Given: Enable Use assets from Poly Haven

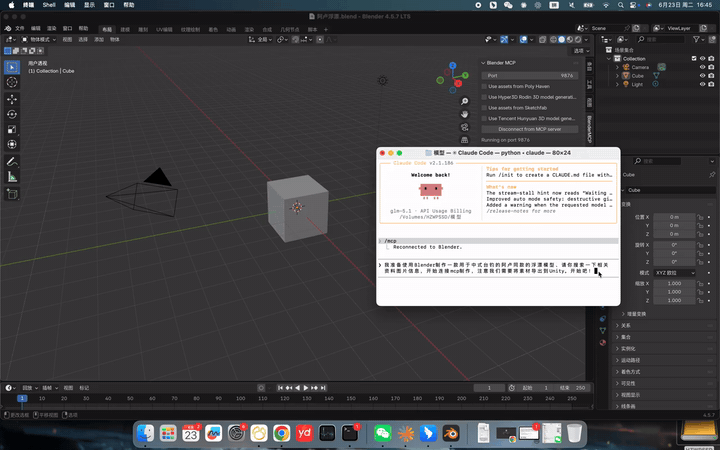Looking at the screenshot, I should (484, 86).
